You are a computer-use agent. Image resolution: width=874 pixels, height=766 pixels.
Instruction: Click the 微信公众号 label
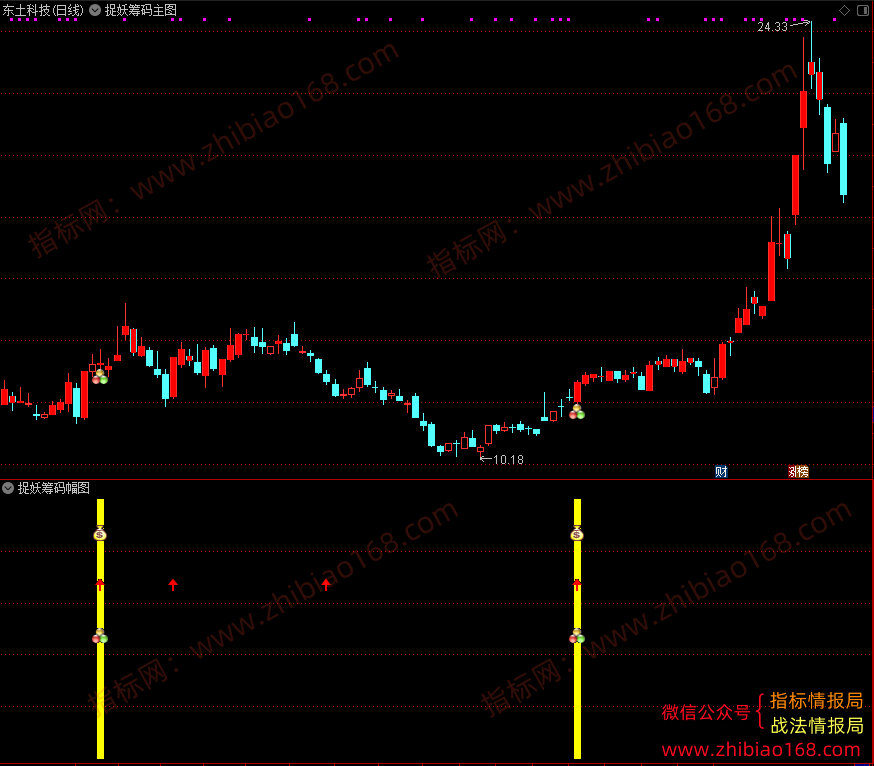706,712
